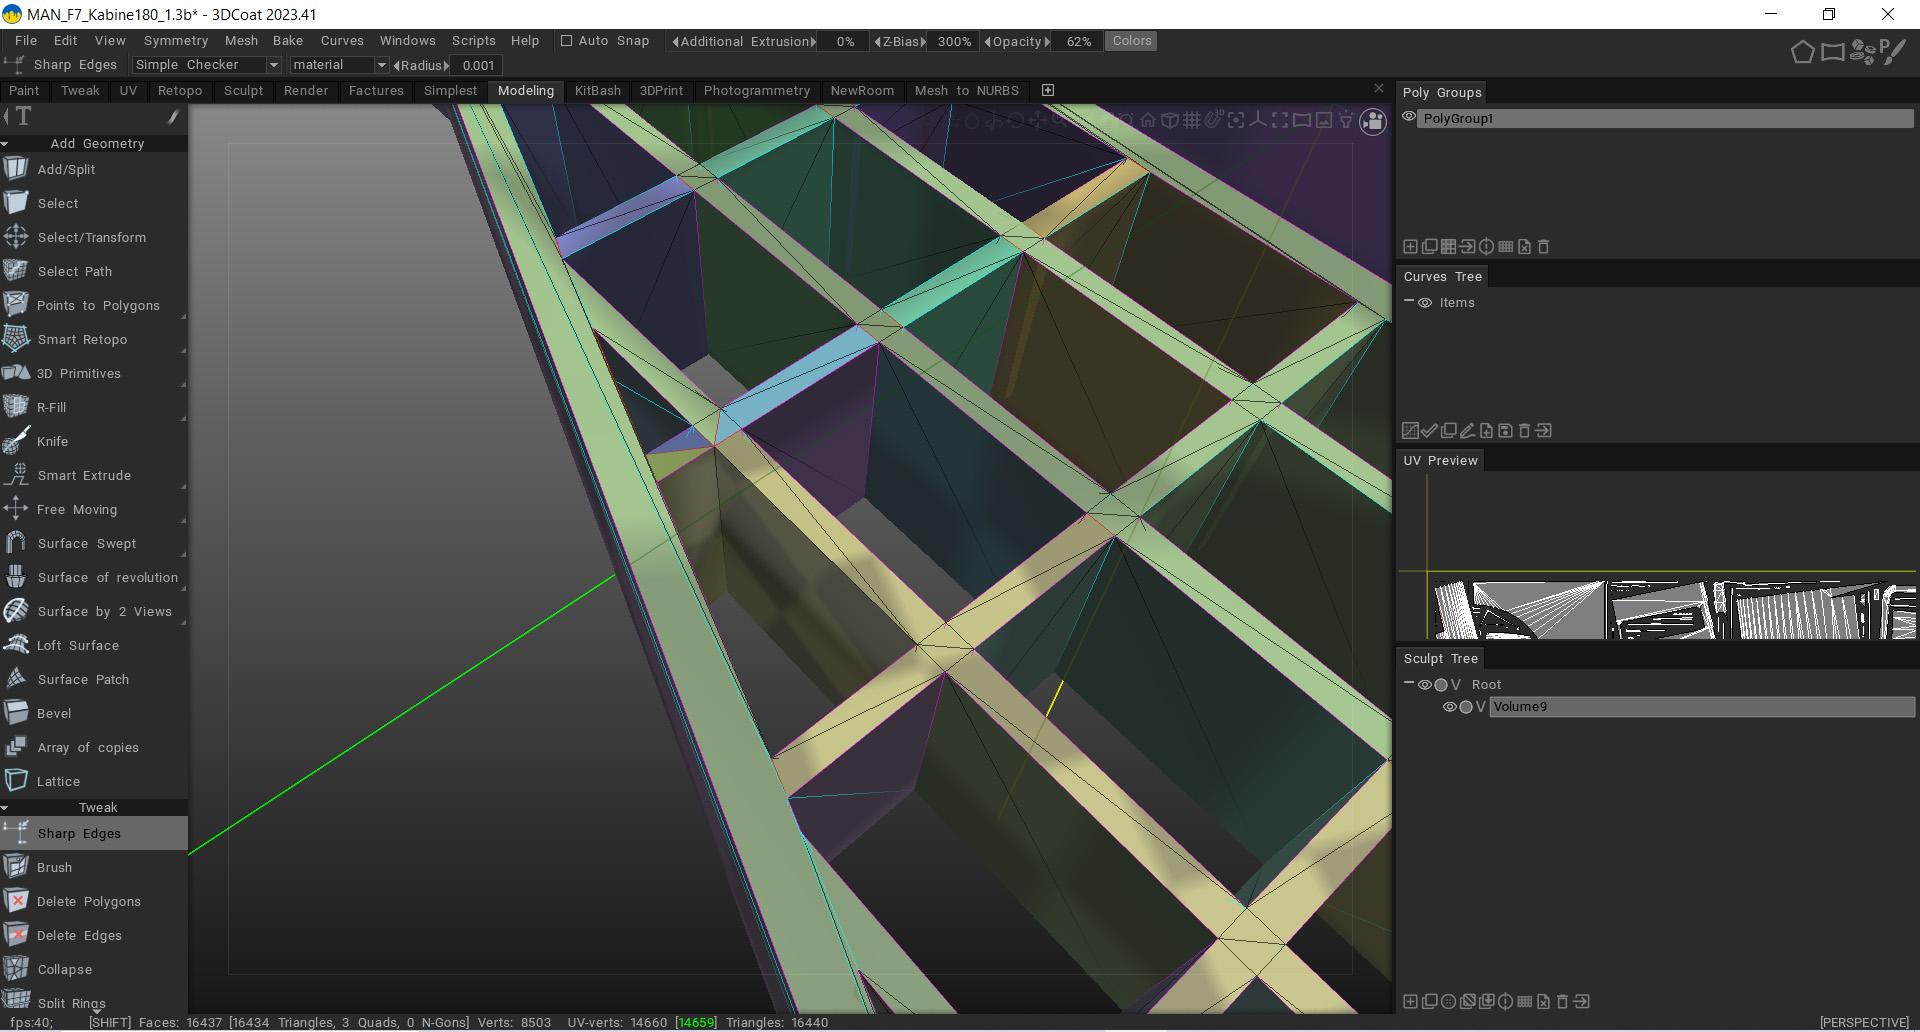This screenshot has width=1920, height=1032.
Task: Toggle visibility of Volume9 layer
Action: point(1449,707)
